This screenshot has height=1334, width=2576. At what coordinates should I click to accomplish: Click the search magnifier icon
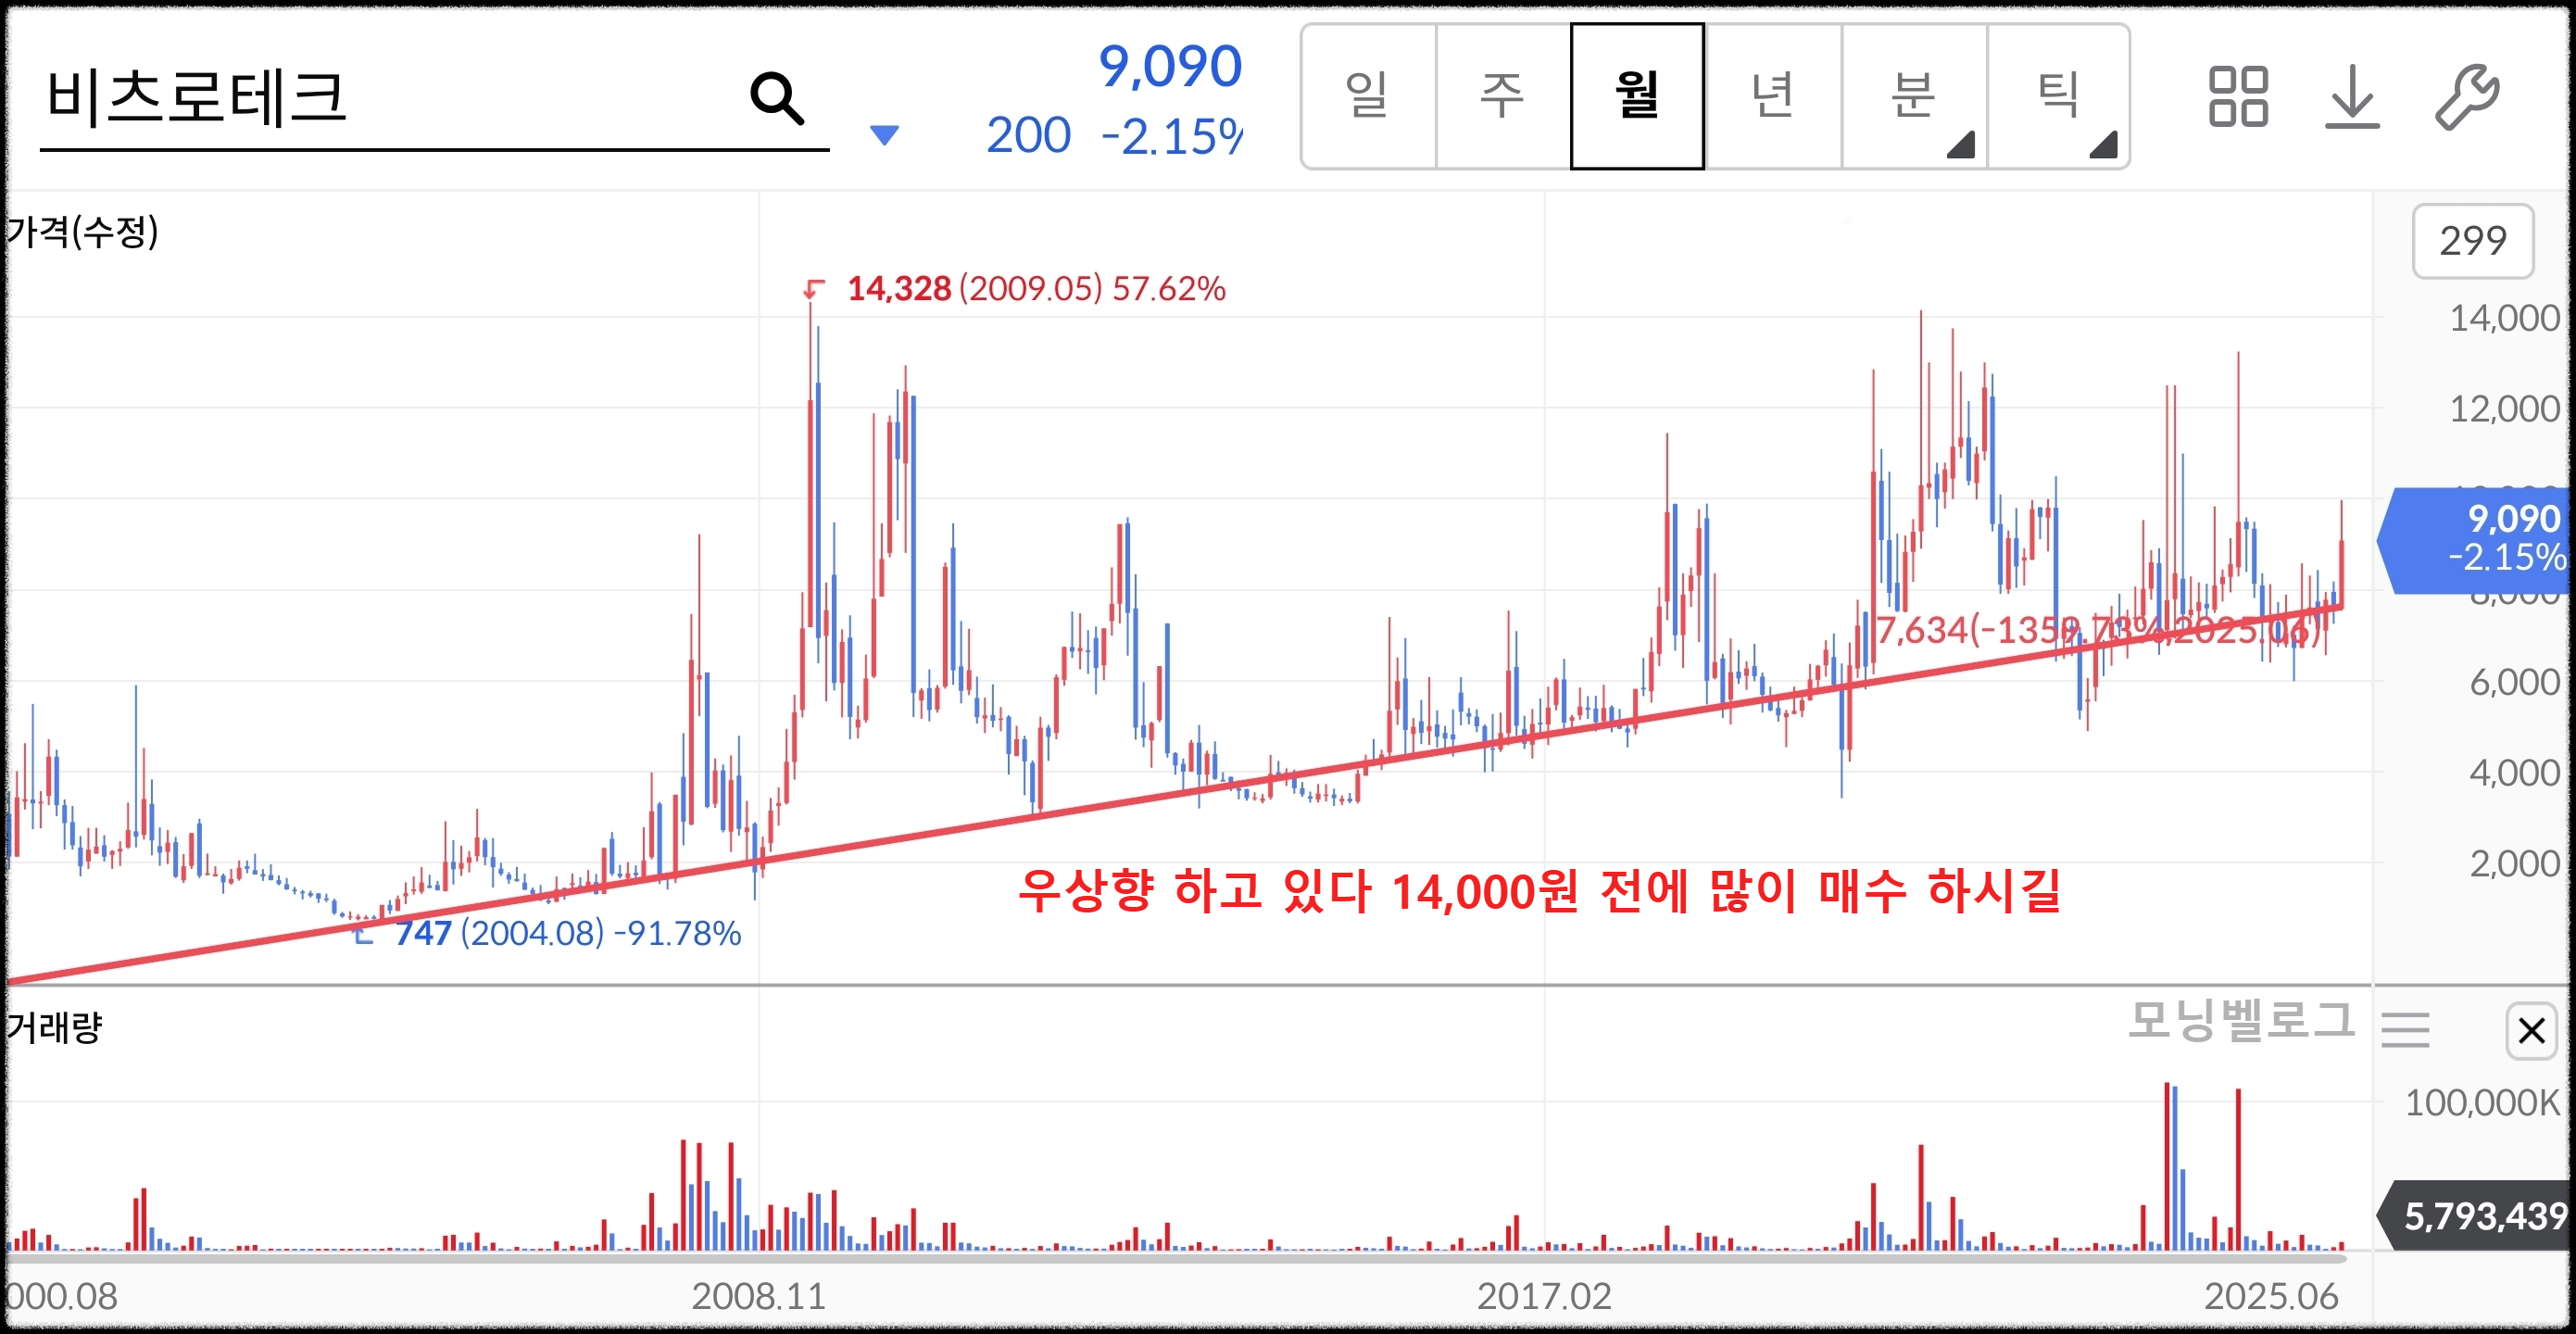776,98
